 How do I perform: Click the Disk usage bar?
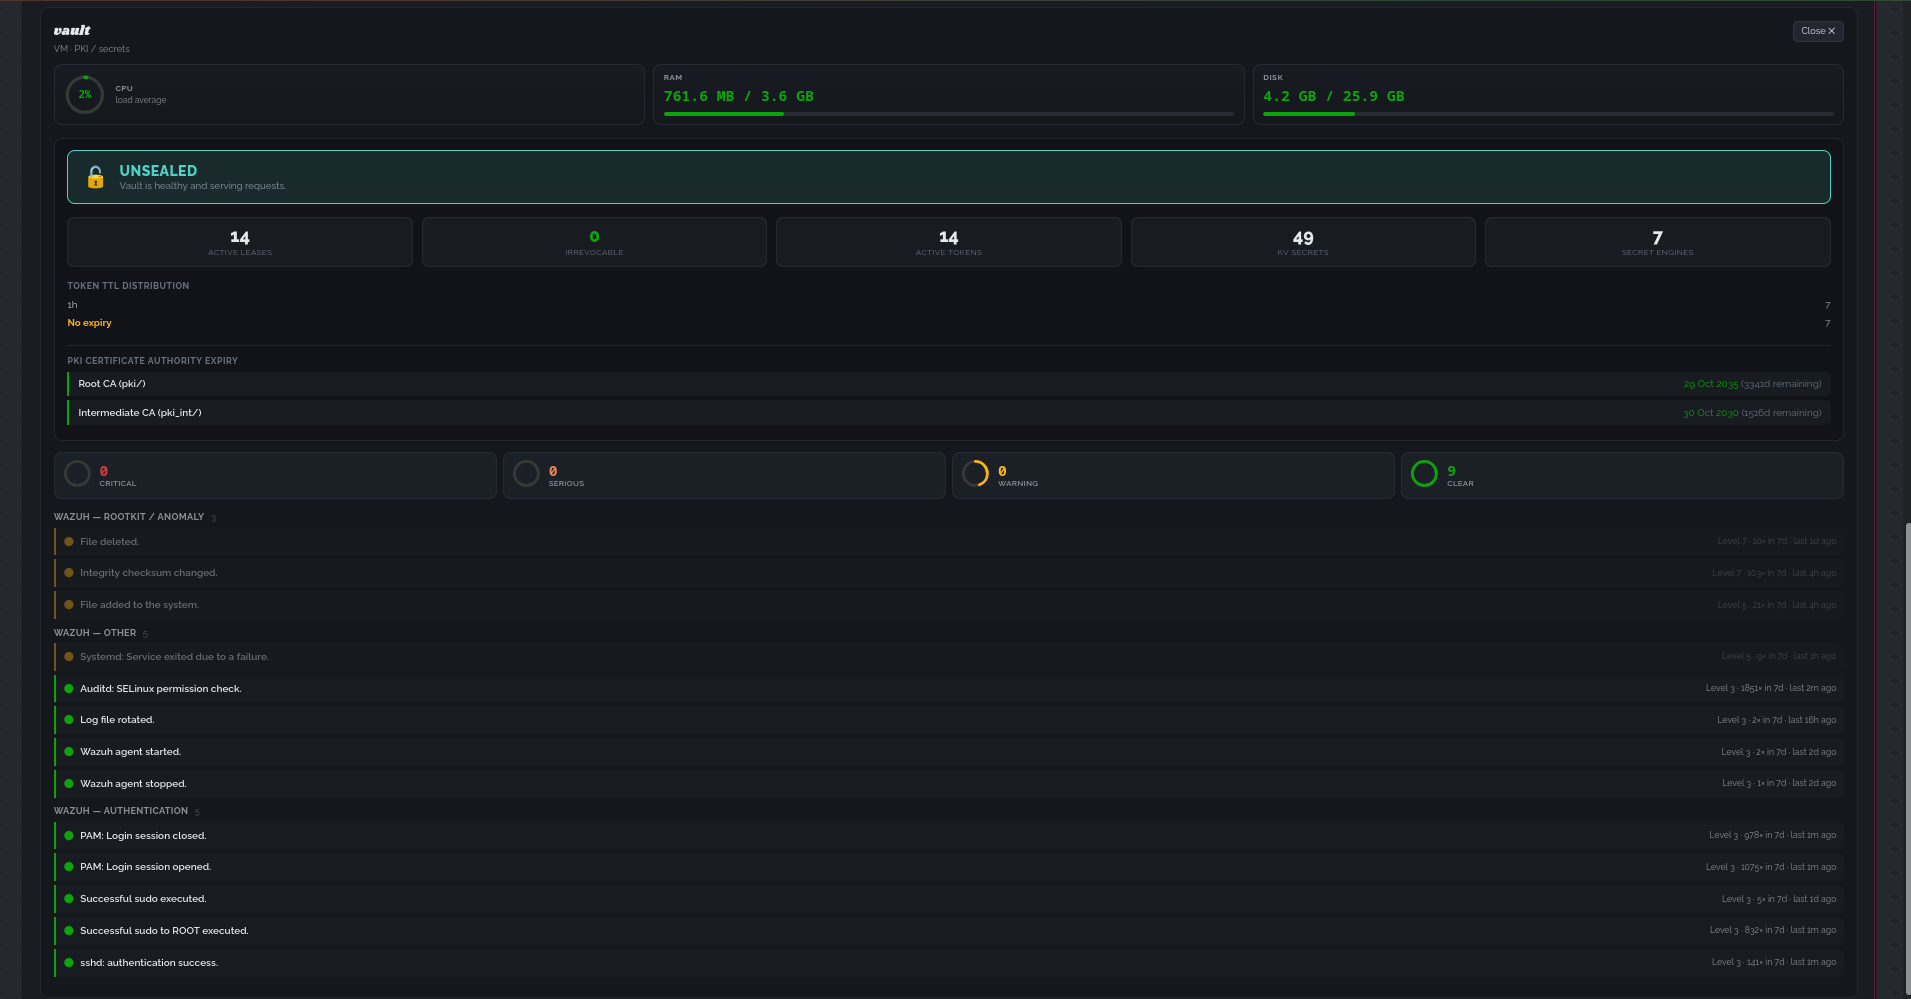click(x=1547, y=114)
